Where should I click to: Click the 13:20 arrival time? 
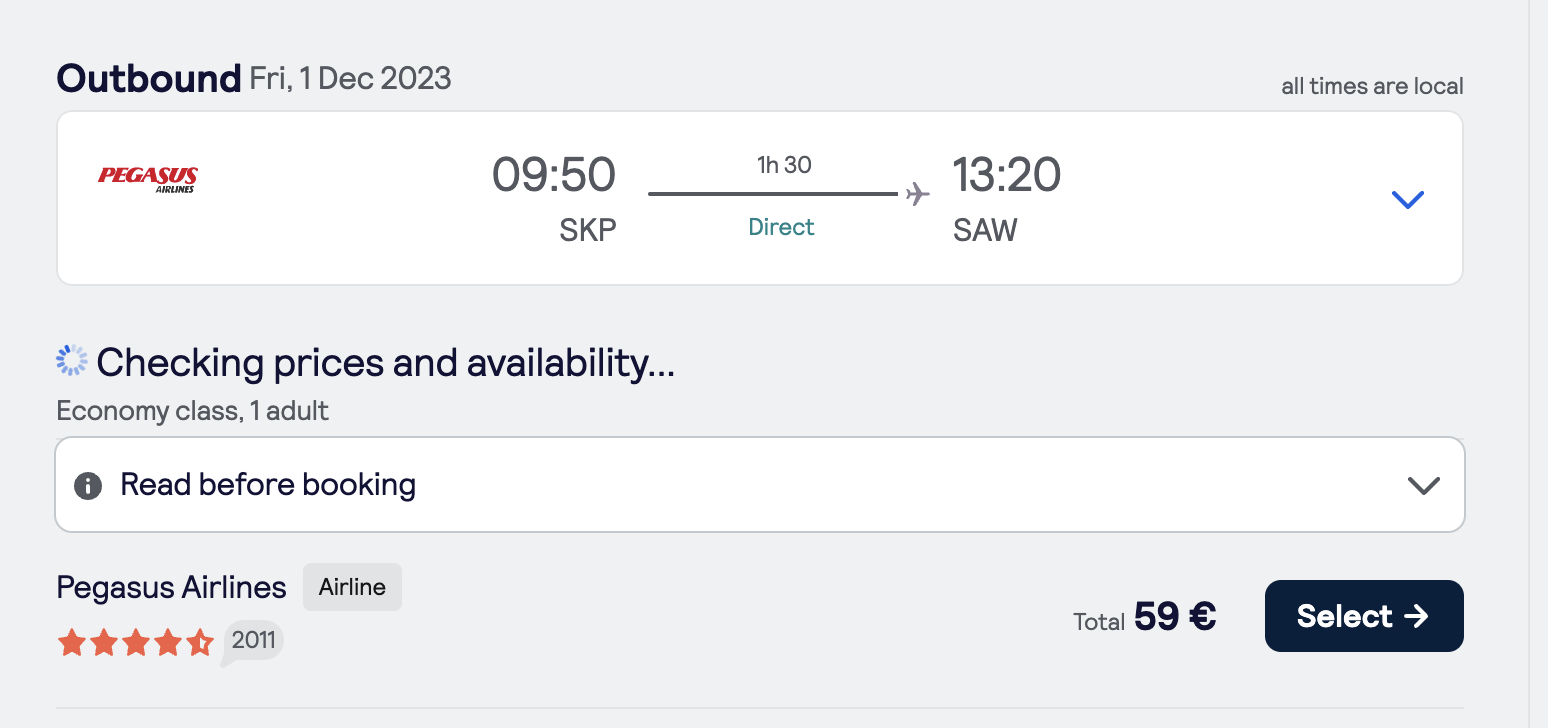point(1006,175)
